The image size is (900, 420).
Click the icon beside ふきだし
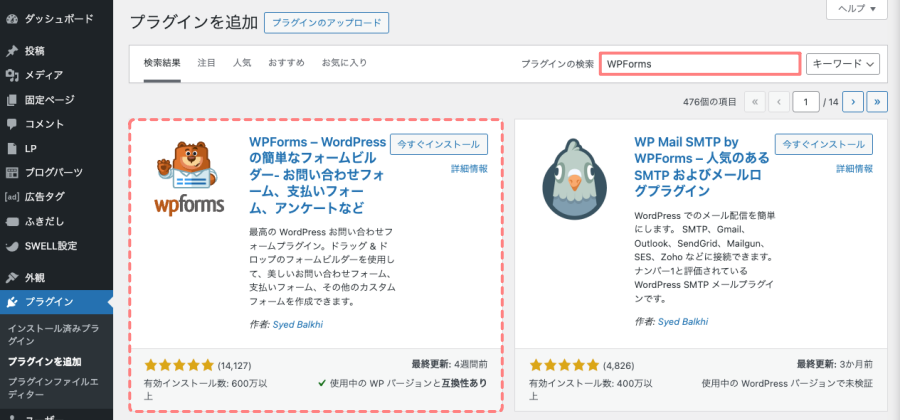pos(11,221)
